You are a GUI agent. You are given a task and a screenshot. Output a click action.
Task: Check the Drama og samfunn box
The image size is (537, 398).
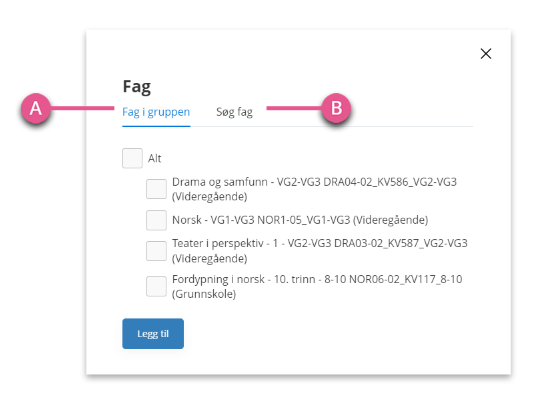point(156,189)
